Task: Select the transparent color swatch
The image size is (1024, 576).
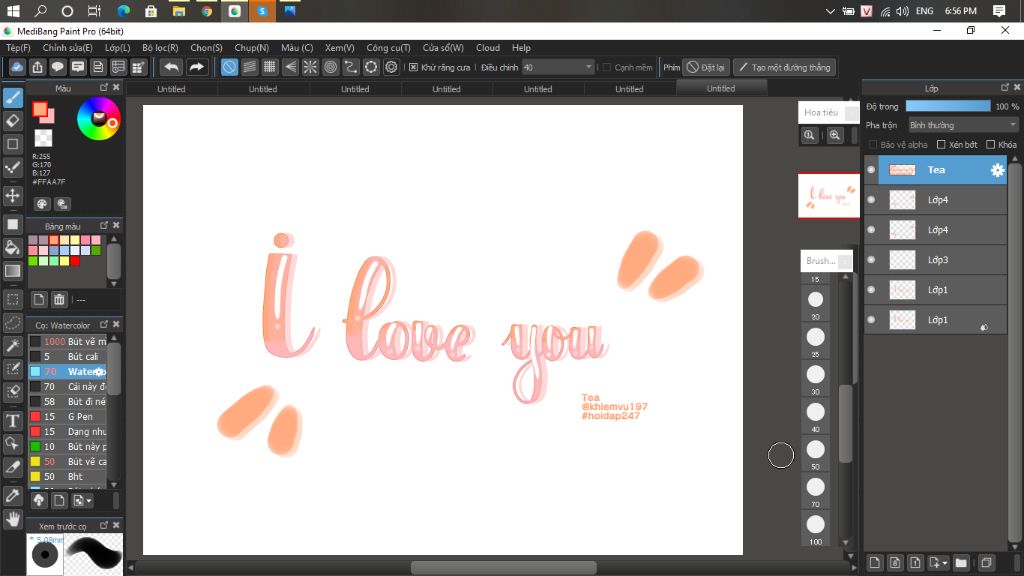Action: tap(43, 138)
